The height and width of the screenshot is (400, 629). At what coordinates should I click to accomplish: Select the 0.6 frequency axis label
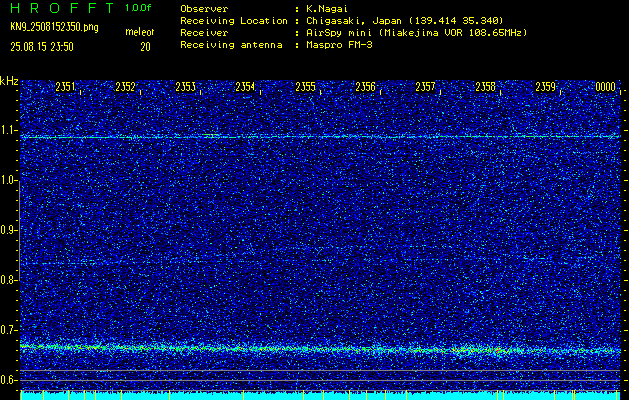pos(9,380)
